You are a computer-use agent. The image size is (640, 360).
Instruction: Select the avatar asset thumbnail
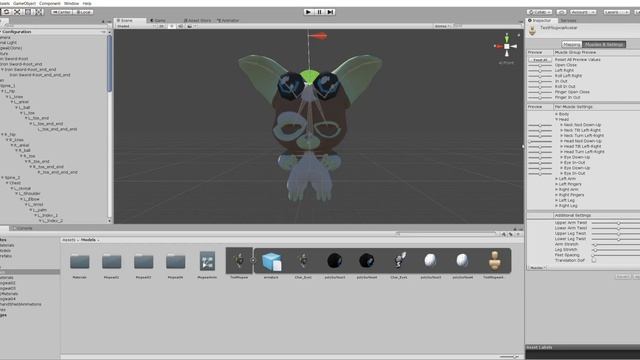[x=494, y=261]
